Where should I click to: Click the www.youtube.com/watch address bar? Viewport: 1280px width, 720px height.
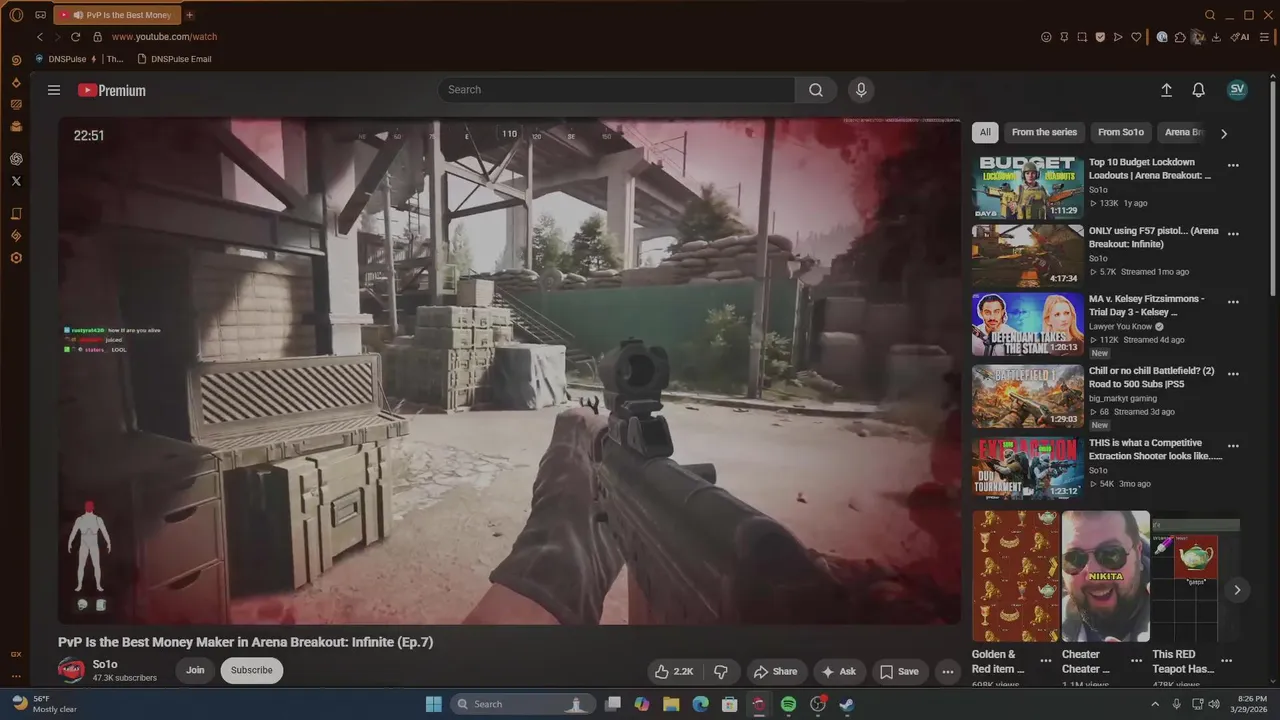164,37
